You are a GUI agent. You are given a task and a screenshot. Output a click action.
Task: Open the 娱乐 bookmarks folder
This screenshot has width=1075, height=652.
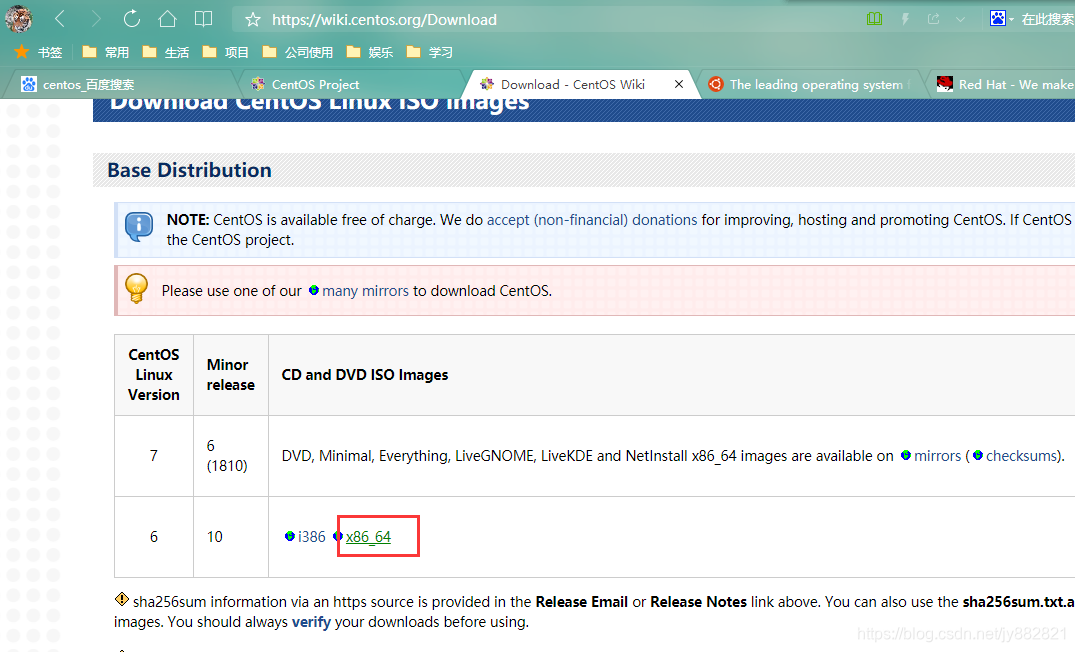370,52
